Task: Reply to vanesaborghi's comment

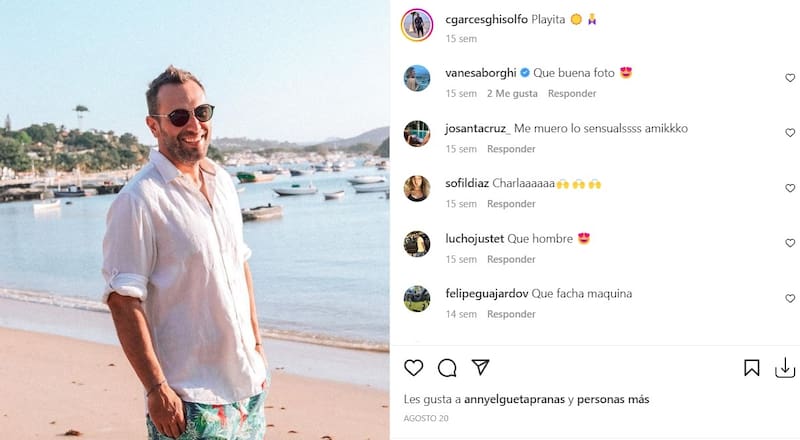Action: (573, 93)
